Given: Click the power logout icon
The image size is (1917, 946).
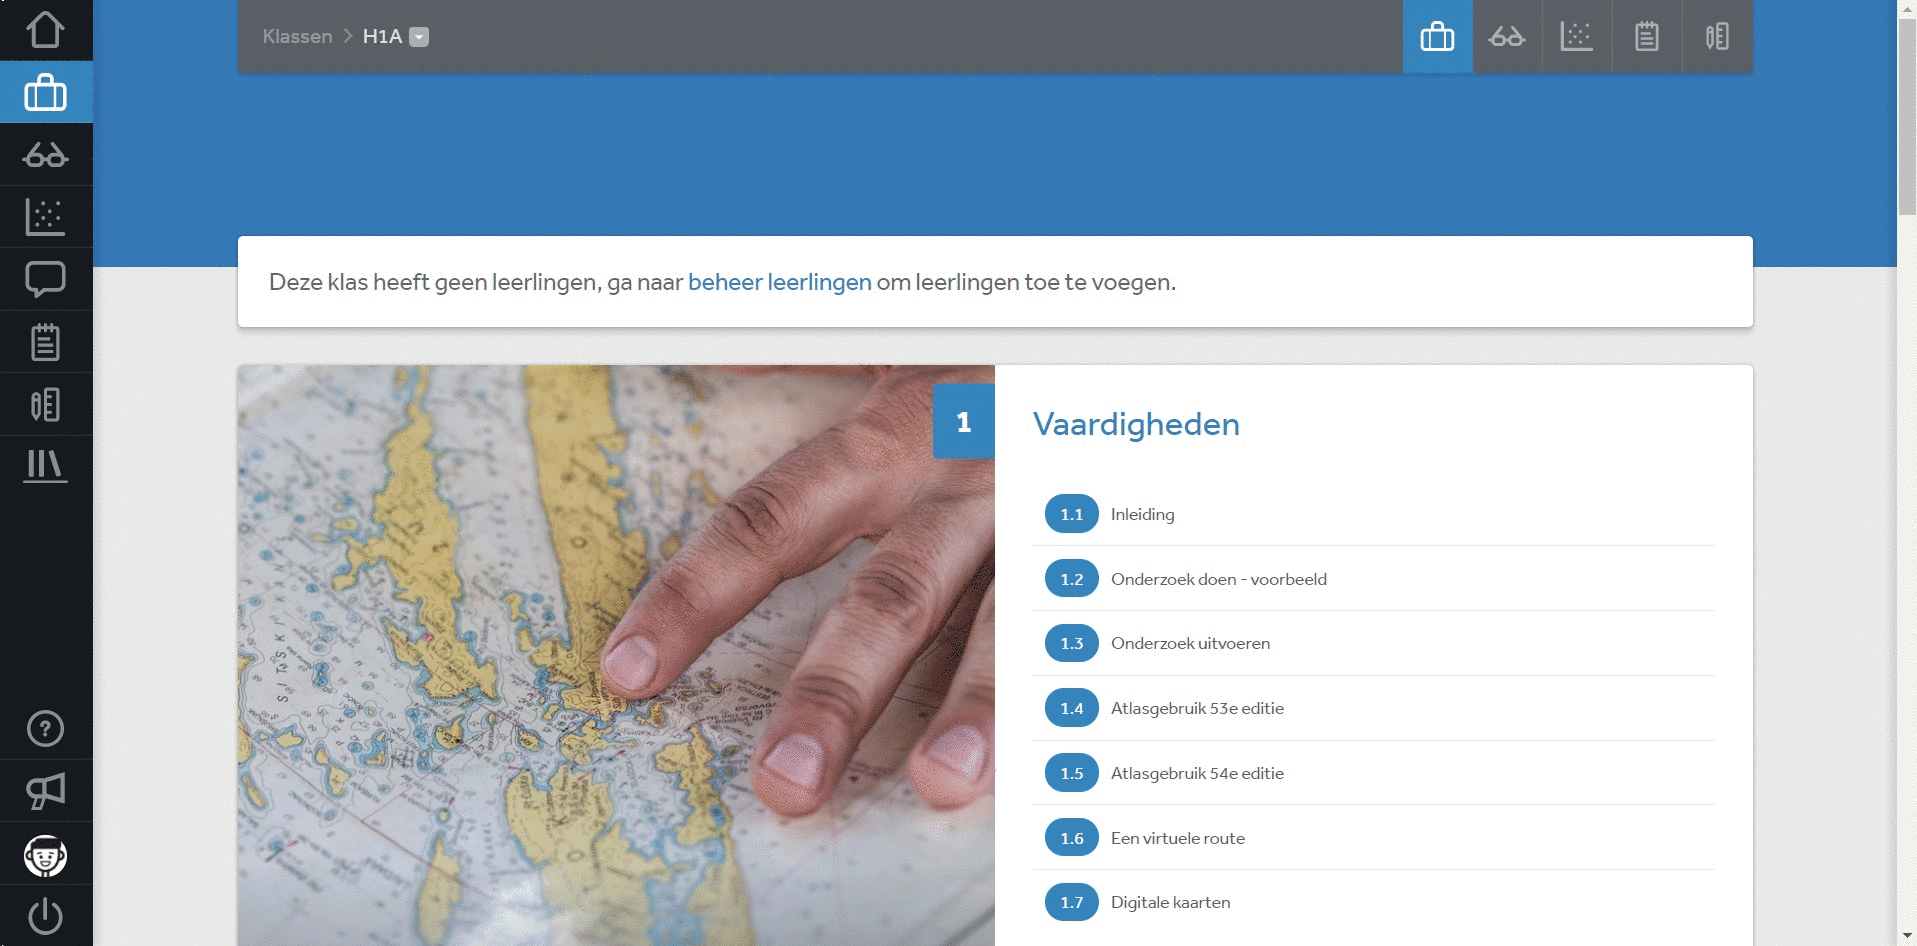Looking at the screenshot, I should 46,916.
